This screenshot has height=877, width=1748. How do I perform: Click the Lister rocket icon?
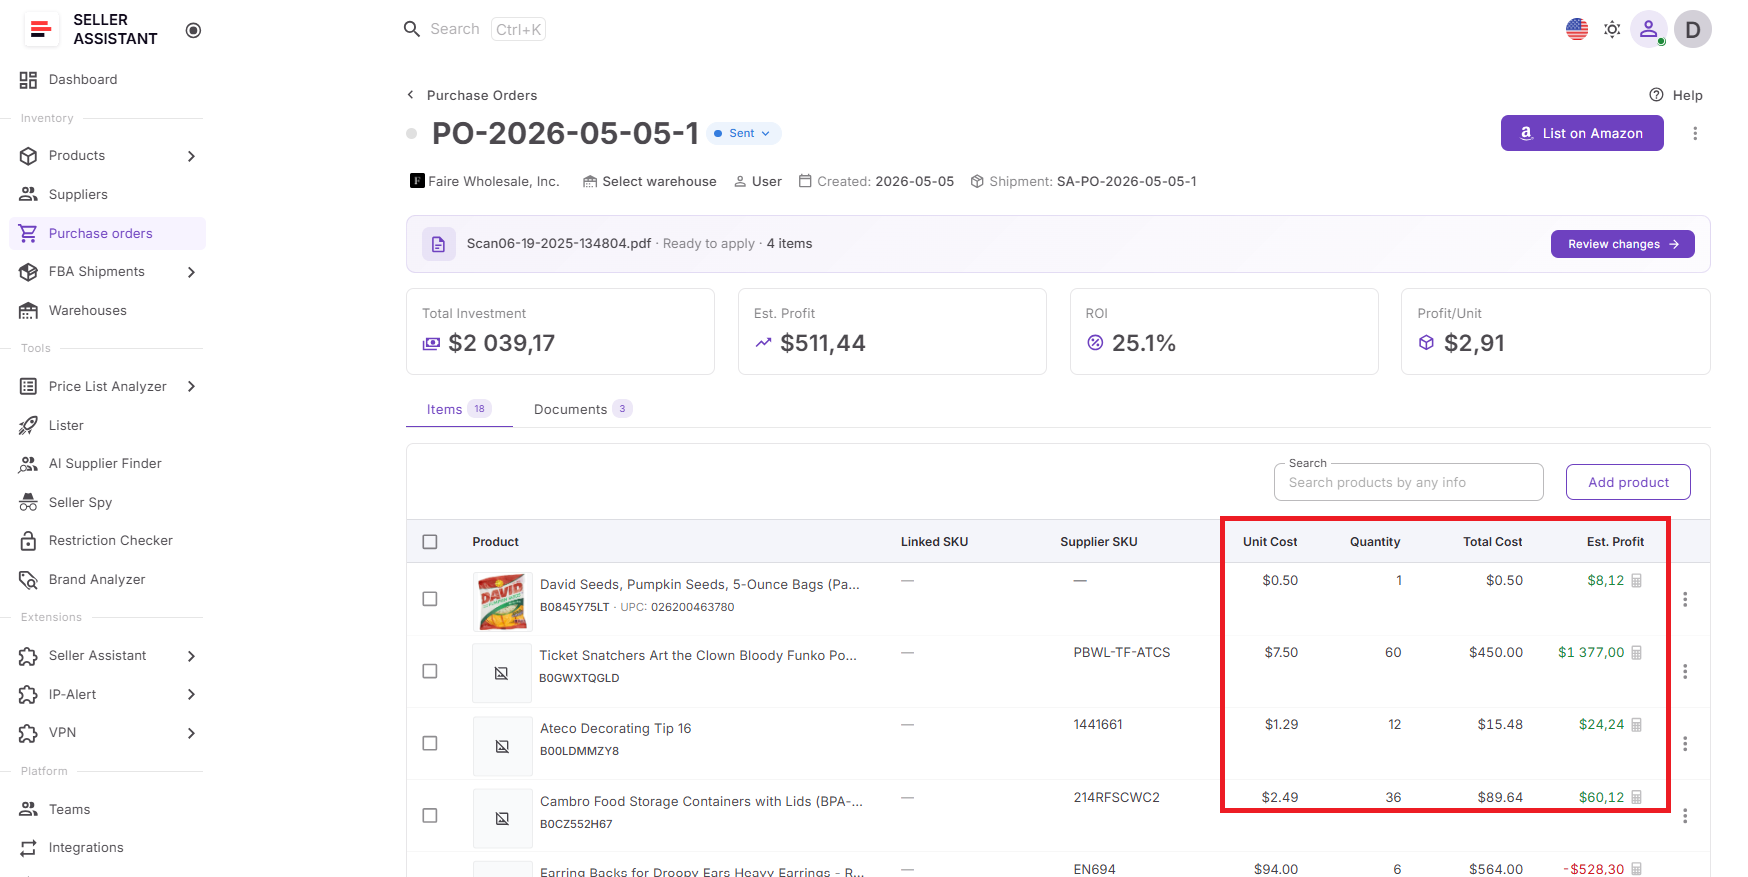tap(28, 425)
